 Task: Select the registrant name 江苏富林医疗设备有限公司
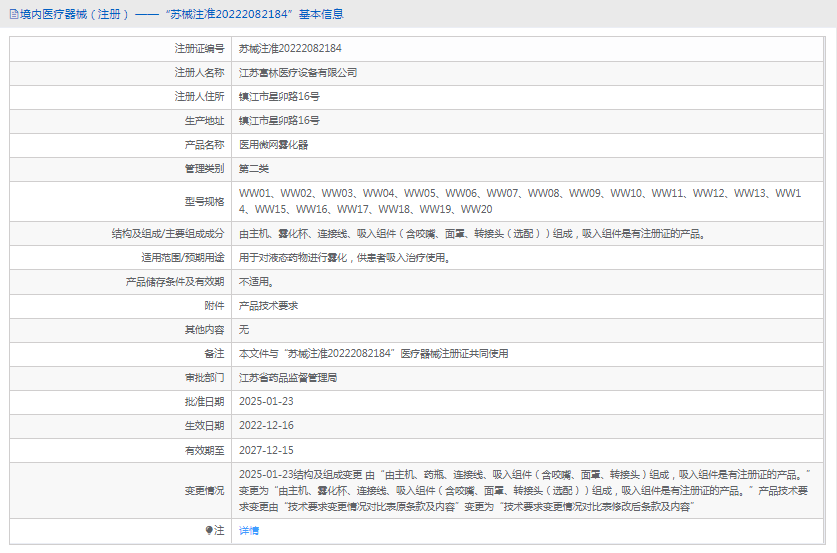[298, 73]
